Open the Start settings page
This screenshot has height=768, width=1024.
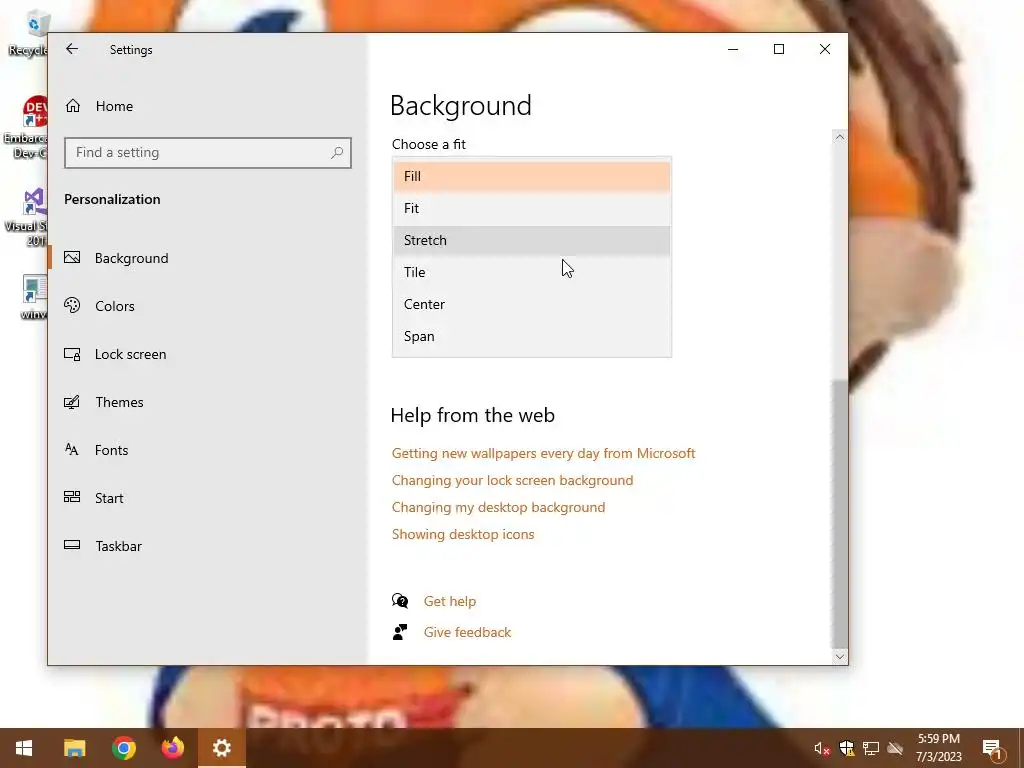(208, 498)
